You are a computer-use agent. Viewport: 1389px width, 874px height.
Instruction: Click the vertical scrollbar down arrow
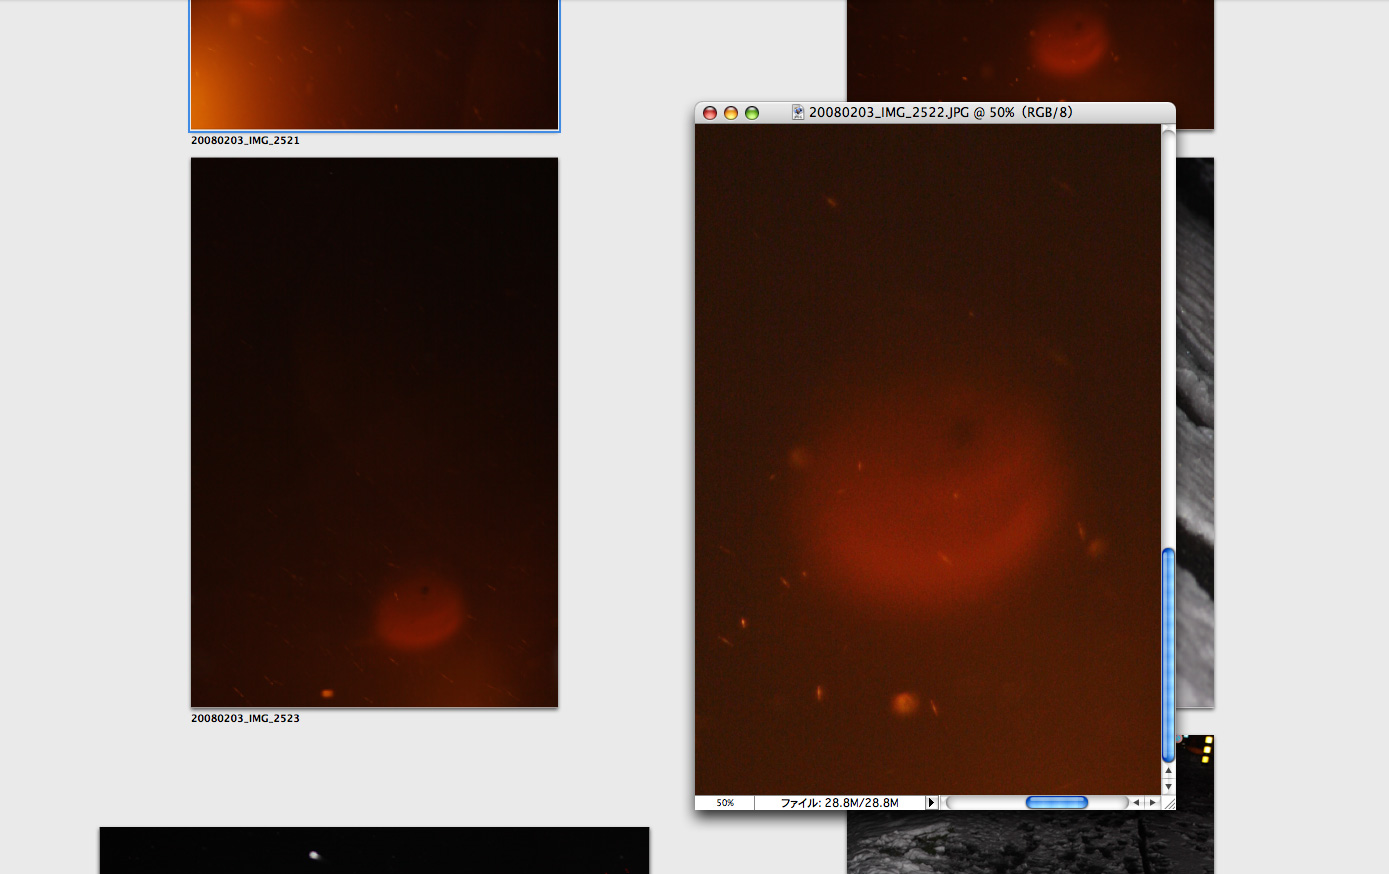(1168, 787)
